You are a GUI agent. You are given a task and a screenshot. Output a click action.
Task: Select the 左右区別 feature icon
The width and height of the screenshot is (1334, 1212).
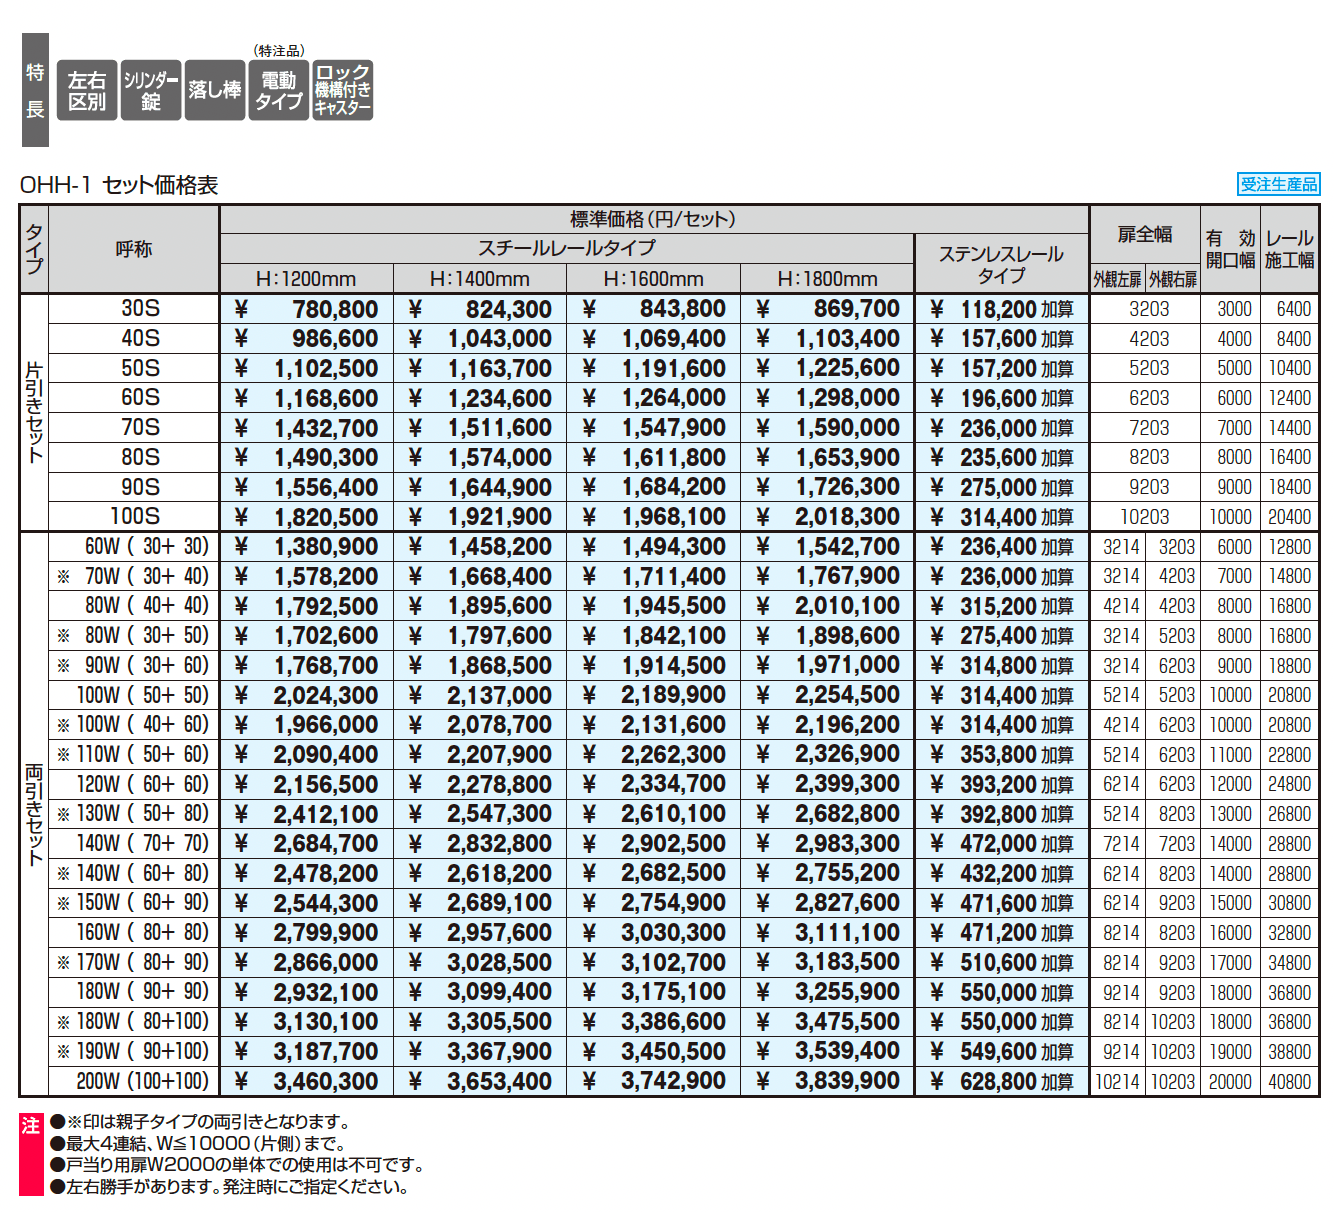pyautogui.click(x=87, y=91)
